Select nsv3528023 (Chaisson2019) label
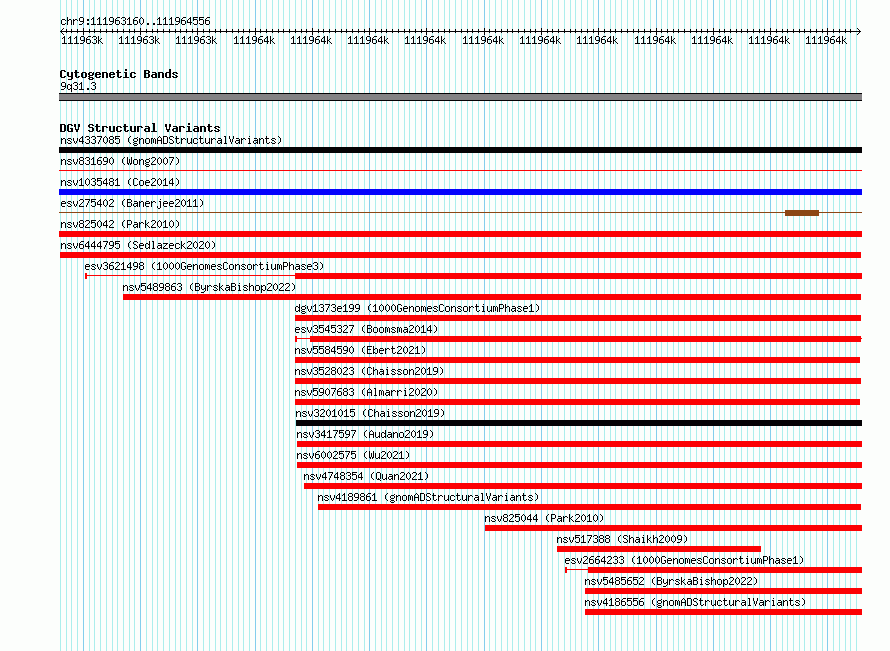 tap(369, 371)
